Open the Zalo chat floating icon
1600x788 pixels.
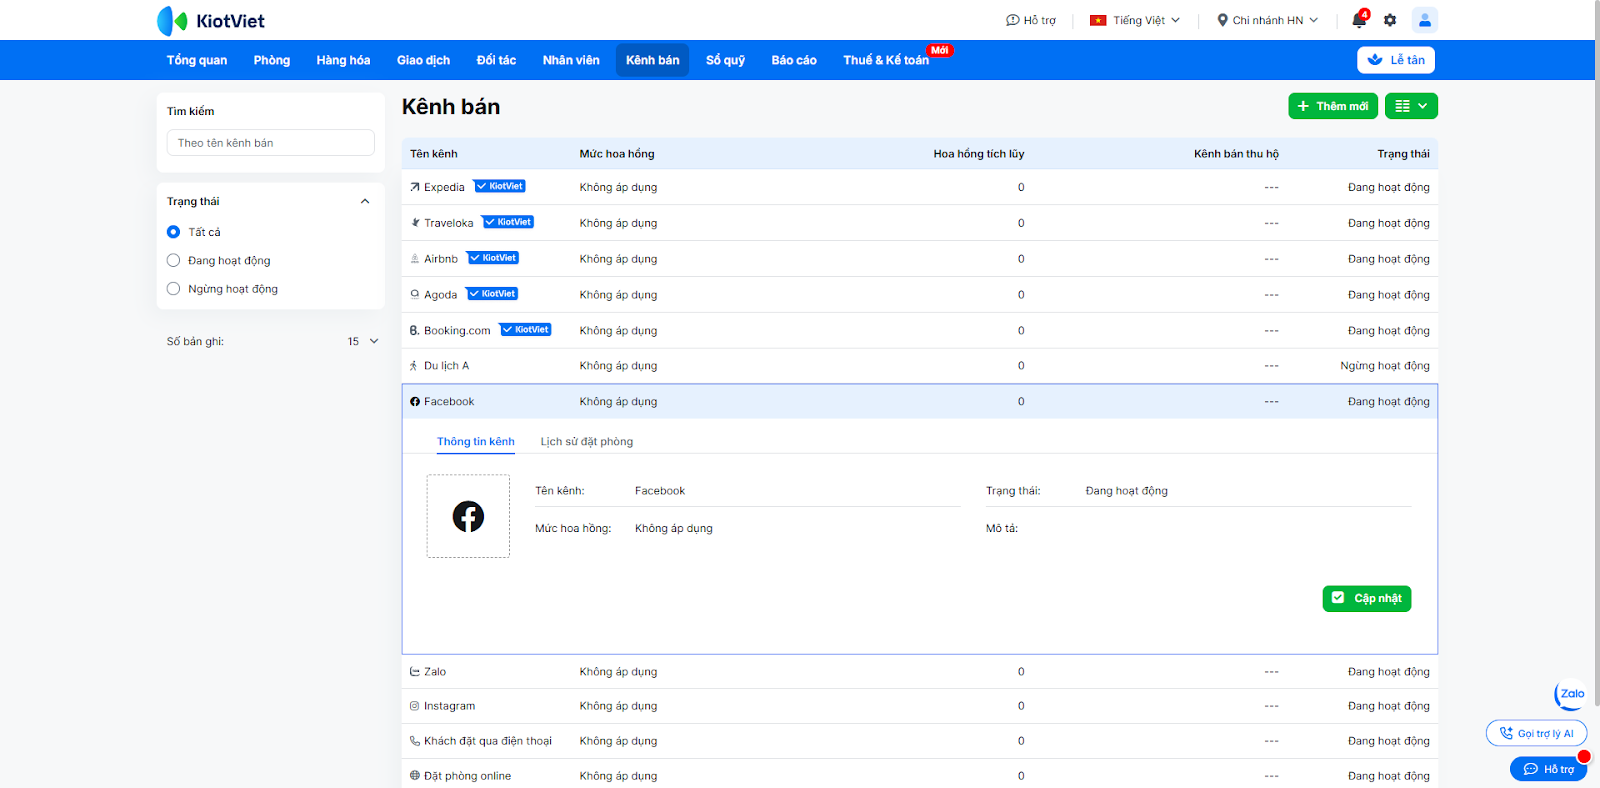pyautogui.click(x=1571, y=694)
